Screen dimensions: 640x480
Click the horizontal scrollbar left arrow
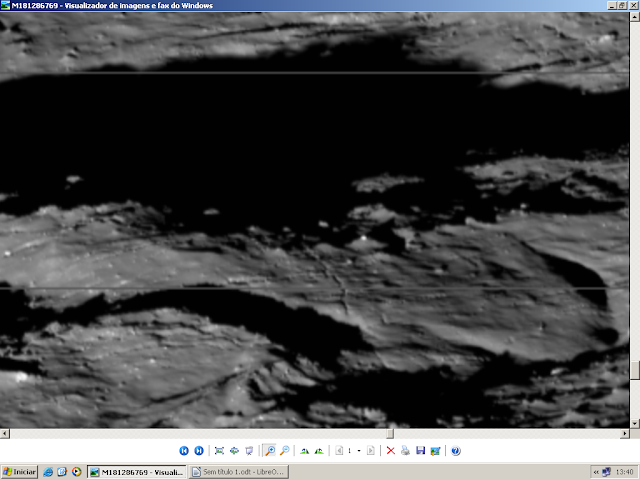point(4,433)
